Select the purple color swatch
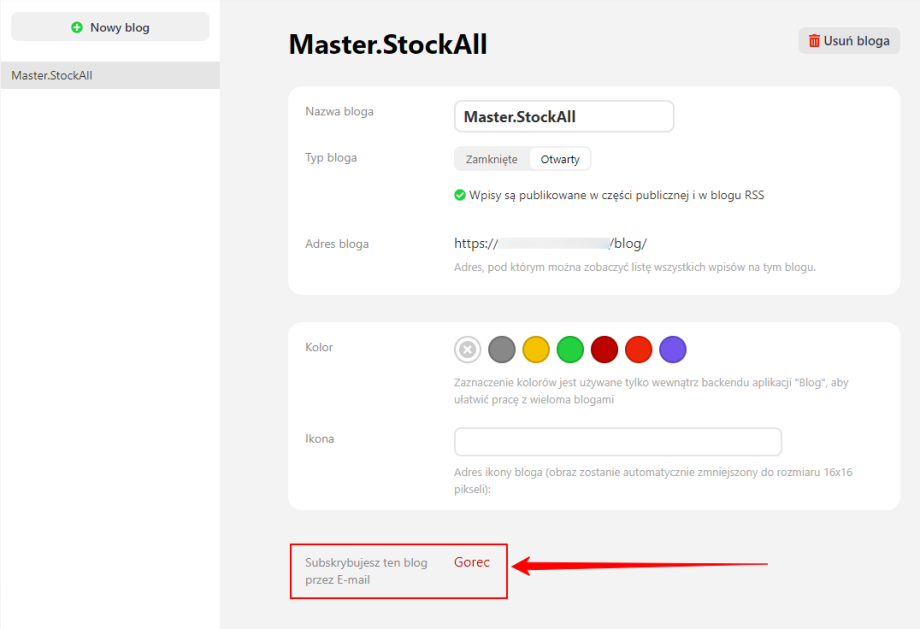This screenshot has height=629, width=920. (x=673, y=349)
